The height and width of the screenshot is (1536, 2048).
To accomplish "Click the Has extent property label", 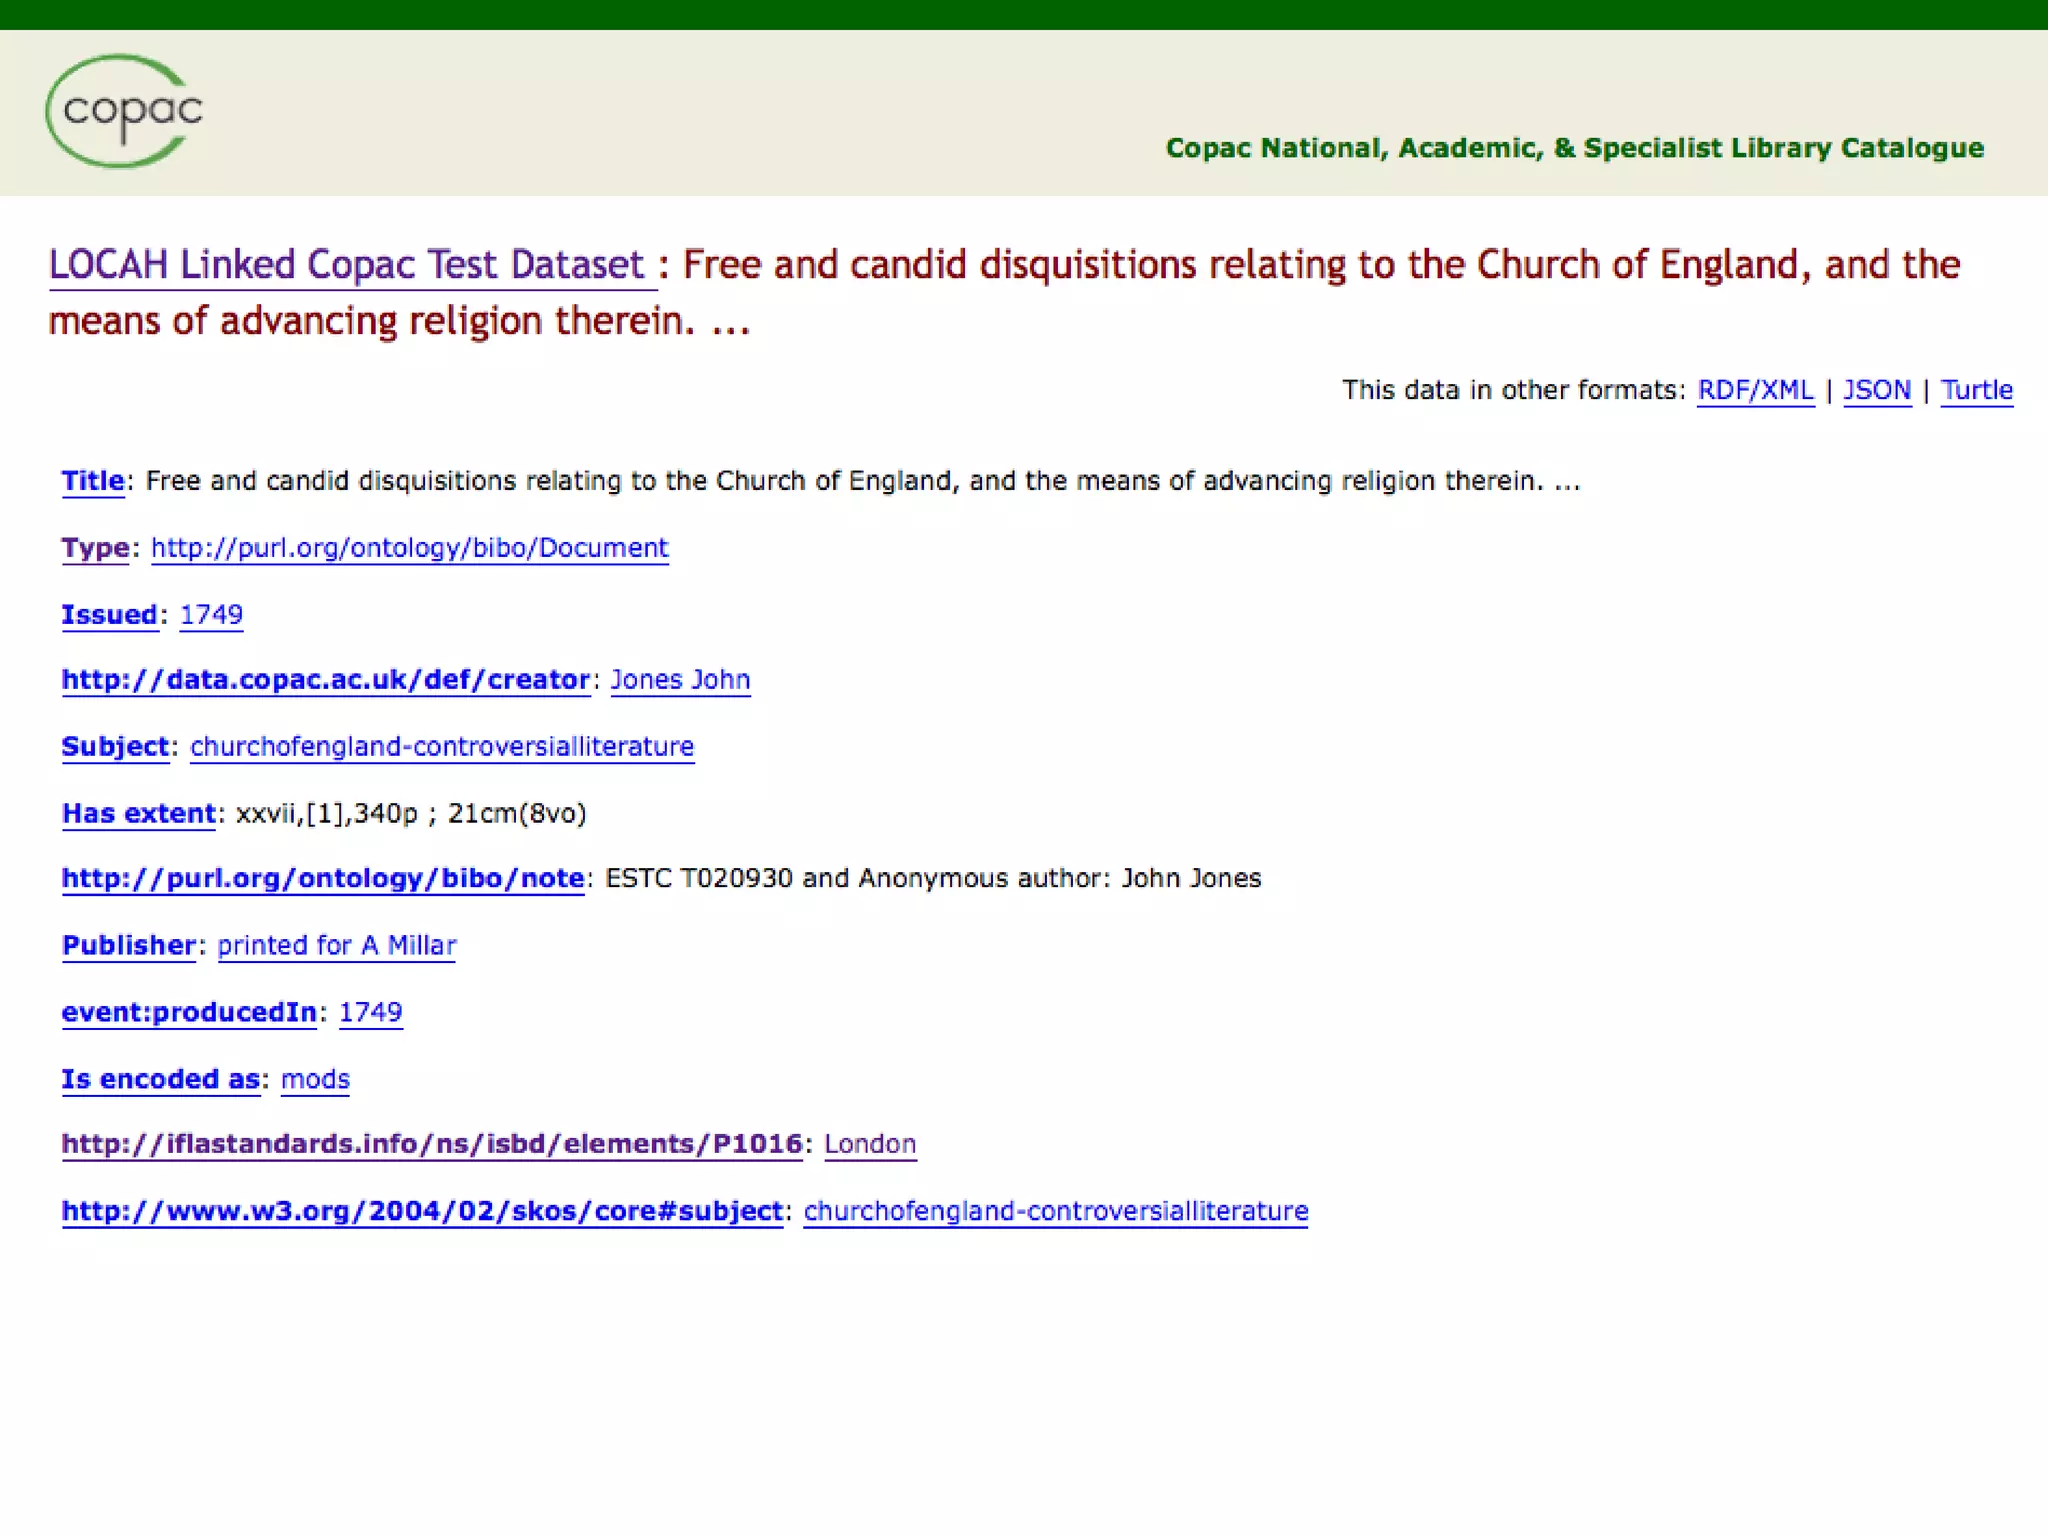I will (x=138, y=814).
